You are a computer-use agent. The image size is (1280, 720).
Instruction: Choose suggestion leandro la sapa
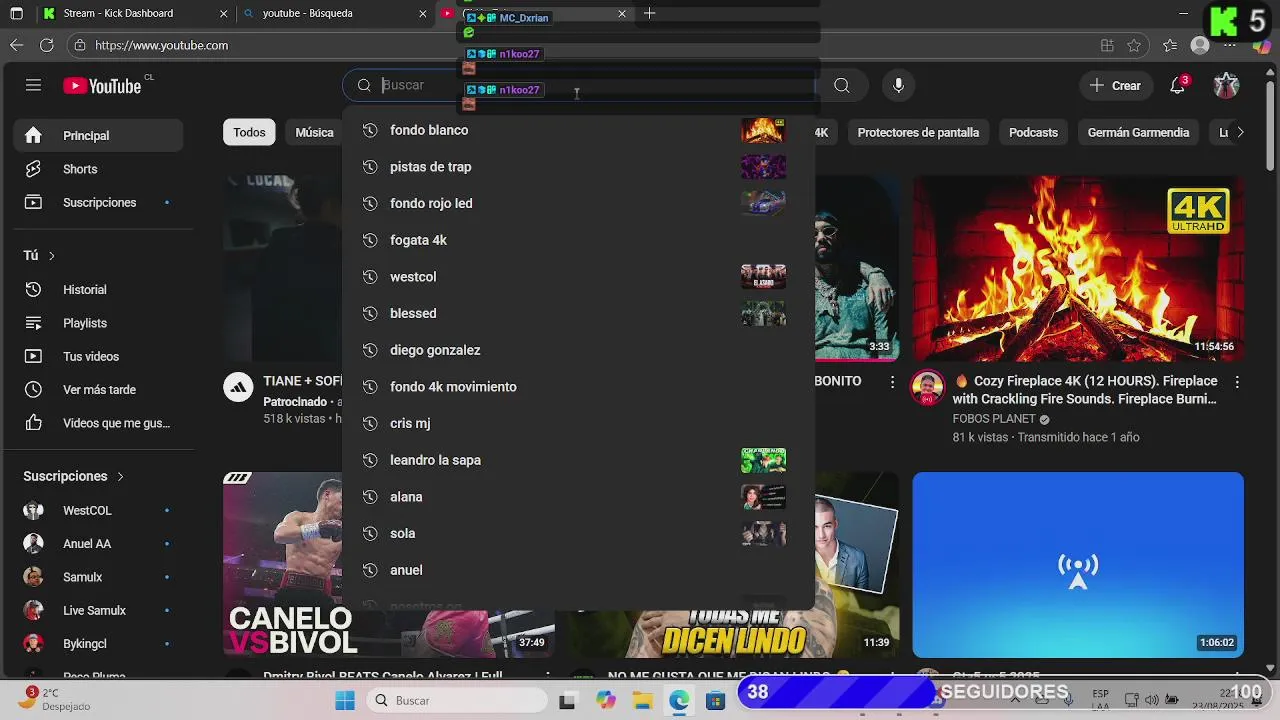coord(578,460)
